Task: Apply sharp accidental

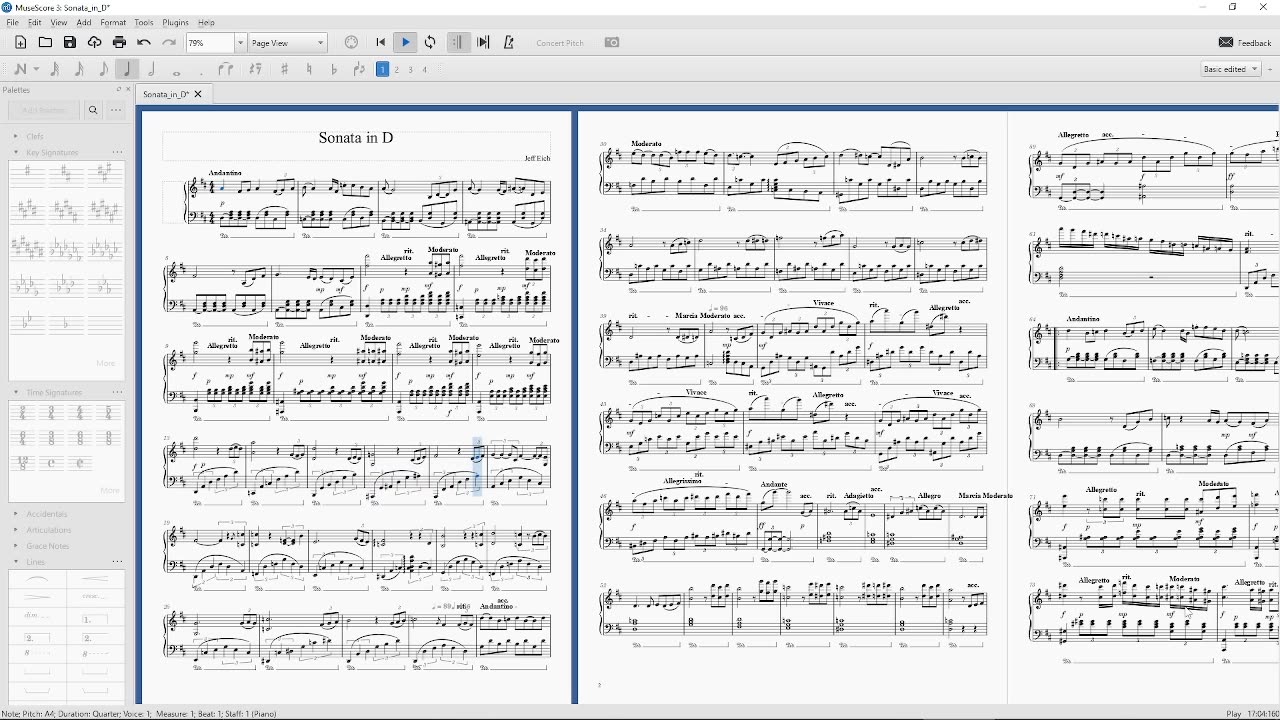Action: point(285,69)
